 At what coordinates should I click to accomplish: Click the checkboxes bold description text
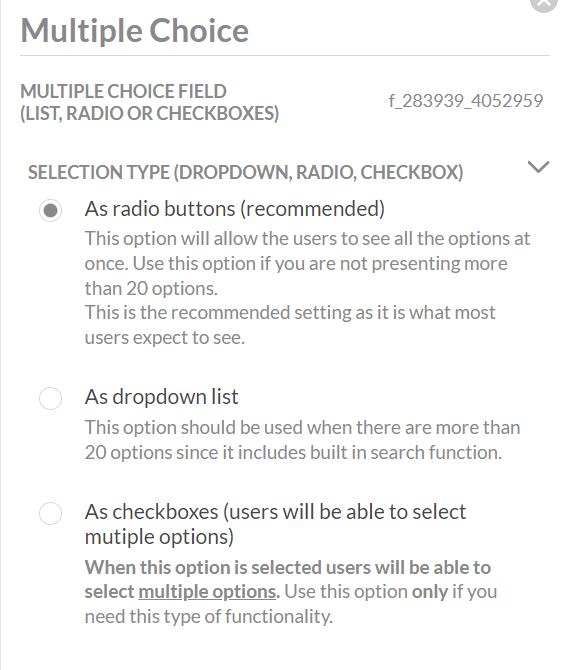[x=288, y=579]
